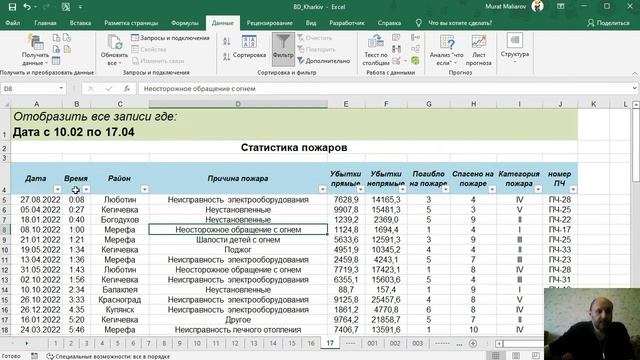Sort descending Z to A
Screen dimensions: 640x360
227,56
